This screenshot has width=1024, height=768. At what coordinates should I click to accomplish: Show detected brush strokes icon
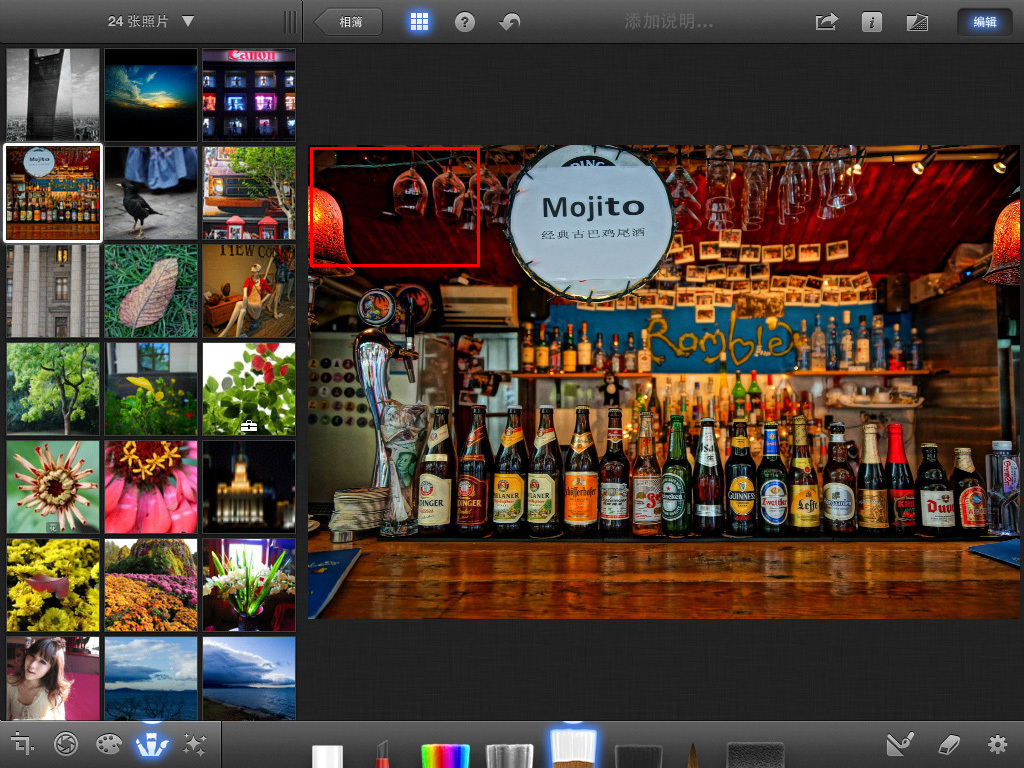(900, 744)
